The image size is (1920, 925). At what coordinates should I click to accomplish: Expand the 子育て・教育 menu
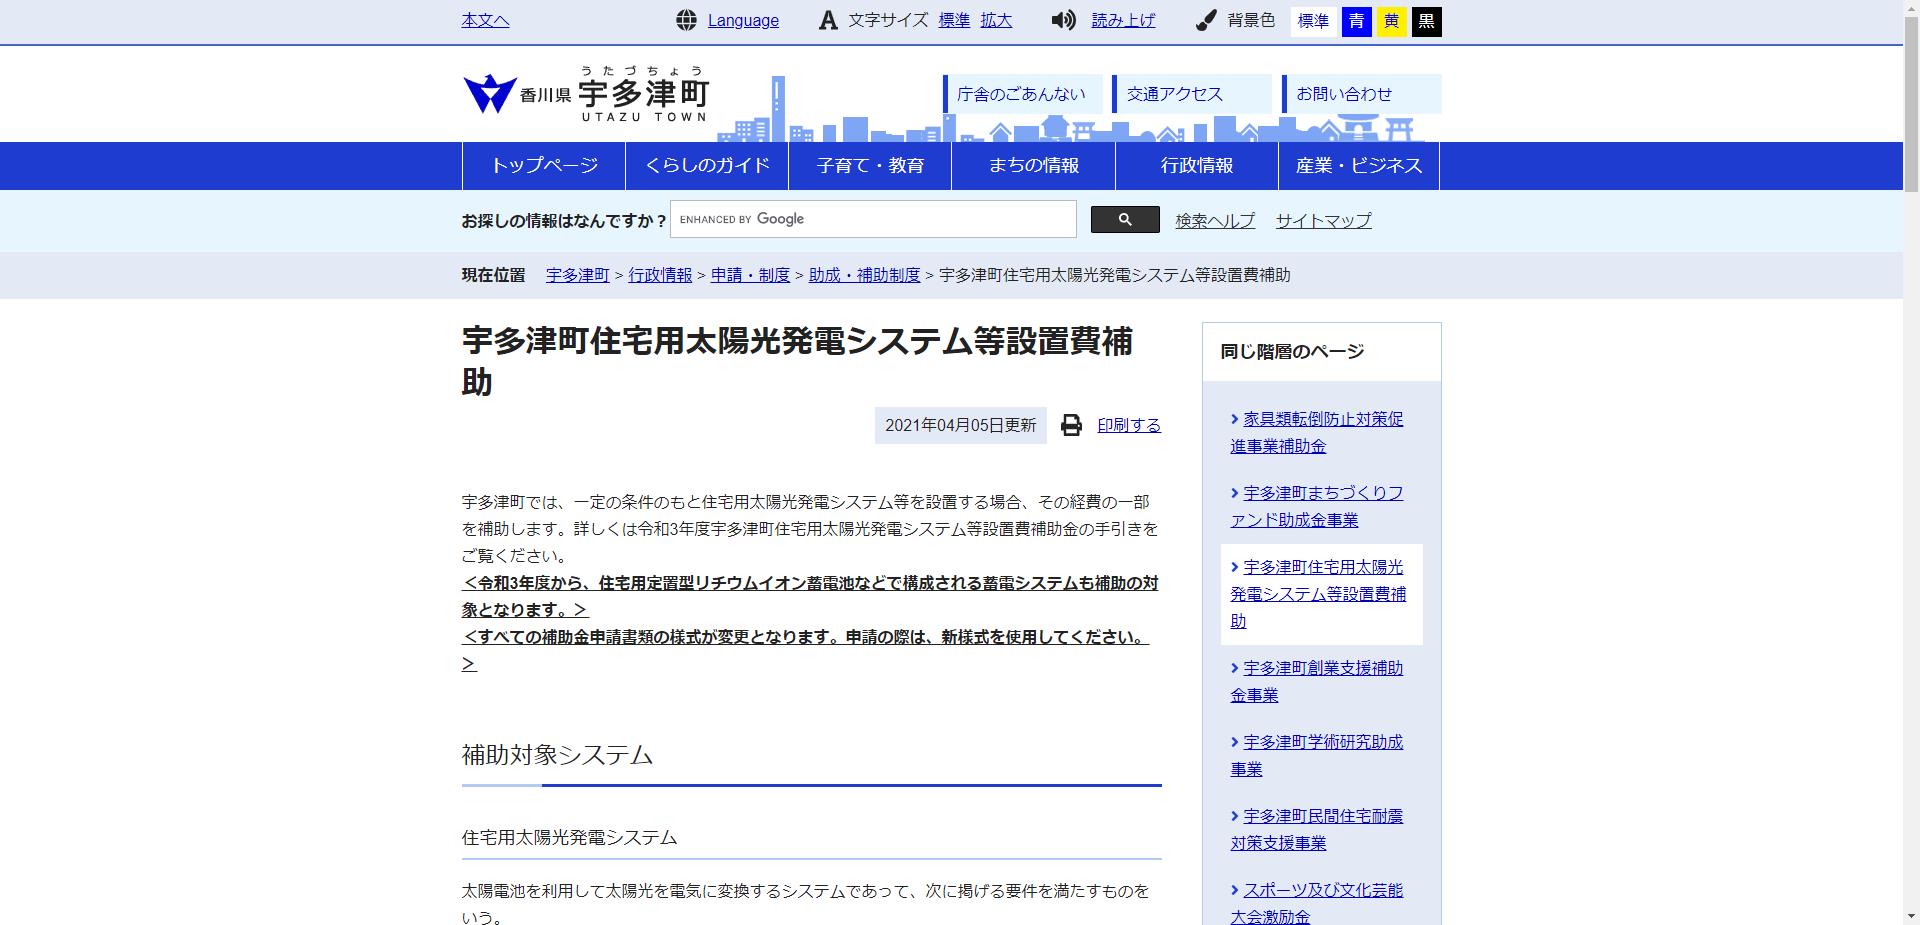[x=870, y=166]
